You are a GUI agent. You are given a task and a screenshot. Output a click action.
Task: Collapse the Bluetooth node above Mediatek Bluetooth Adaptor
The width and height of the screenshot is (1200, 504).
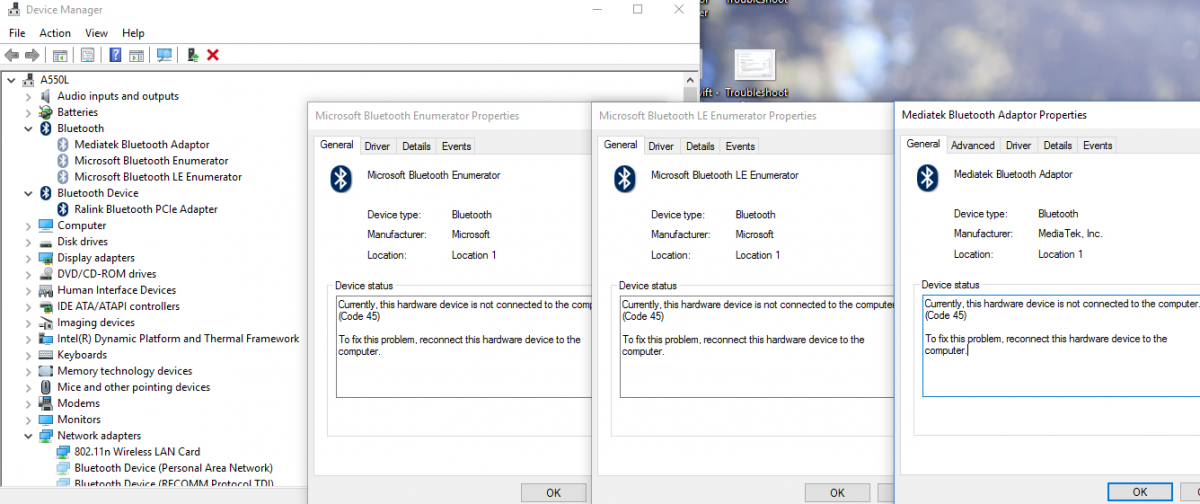pyautogui.click(x=29, y=128)
